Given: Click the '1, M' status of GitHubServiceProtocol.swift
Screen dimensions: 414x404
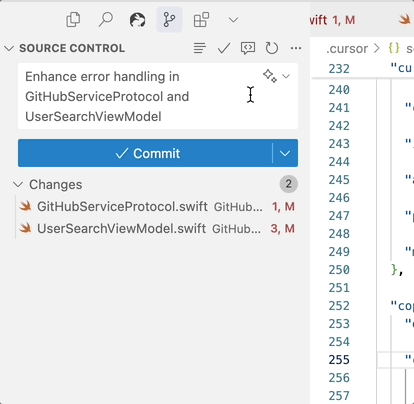Looking at the screenshot, I should click(x=283, y=207).
